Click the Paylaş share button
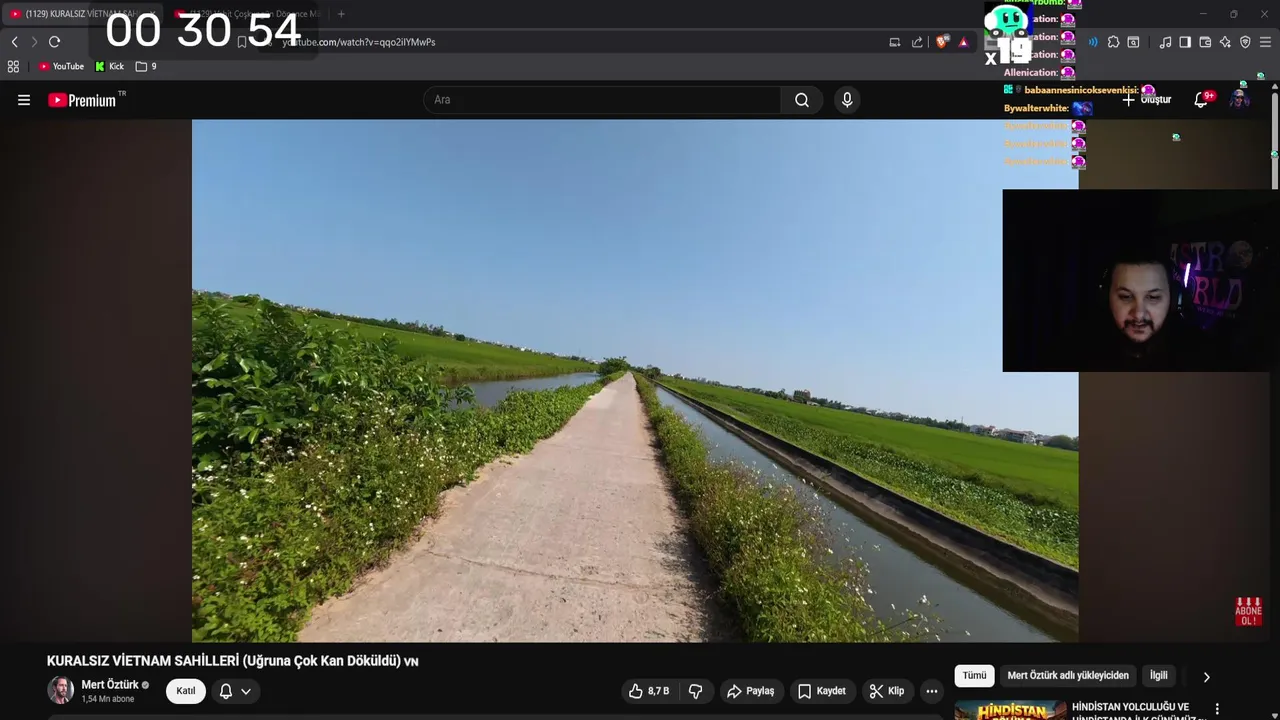Viewport: 1280px width, 720px height. pyautogui.click(x=751, y=691)
